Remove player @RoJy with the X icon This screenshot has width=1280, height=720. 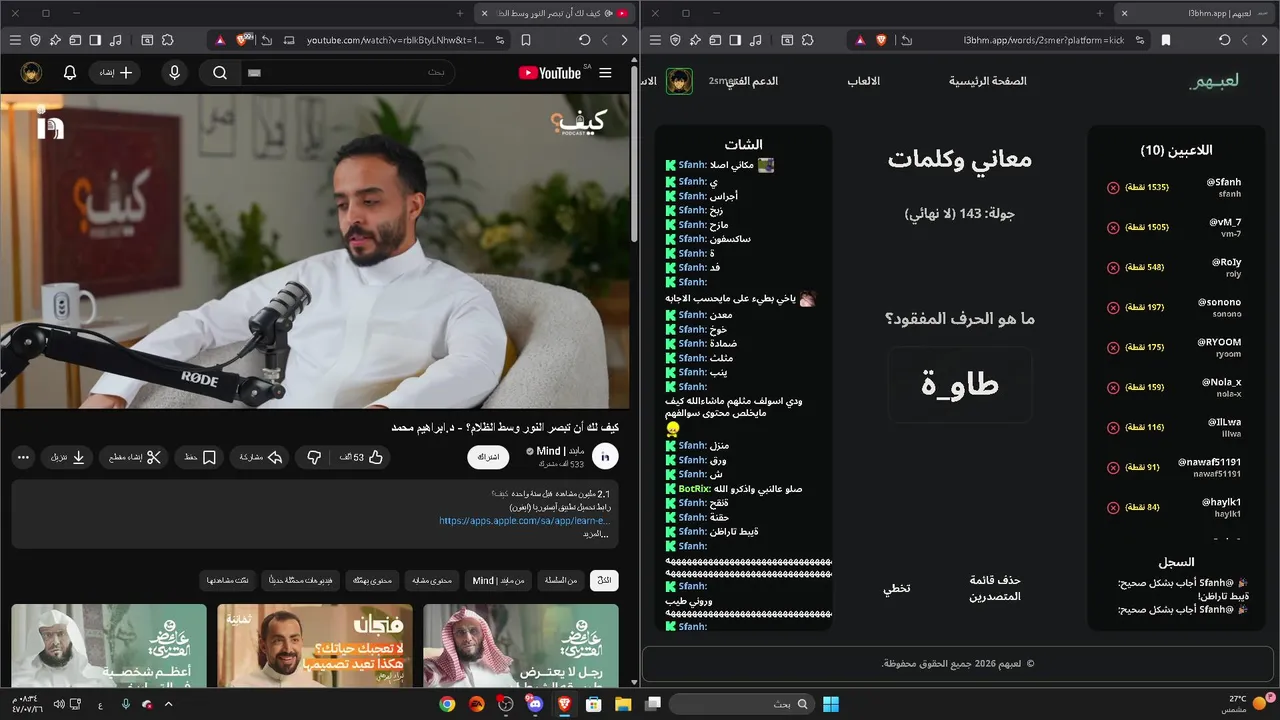pos(1113,268)
